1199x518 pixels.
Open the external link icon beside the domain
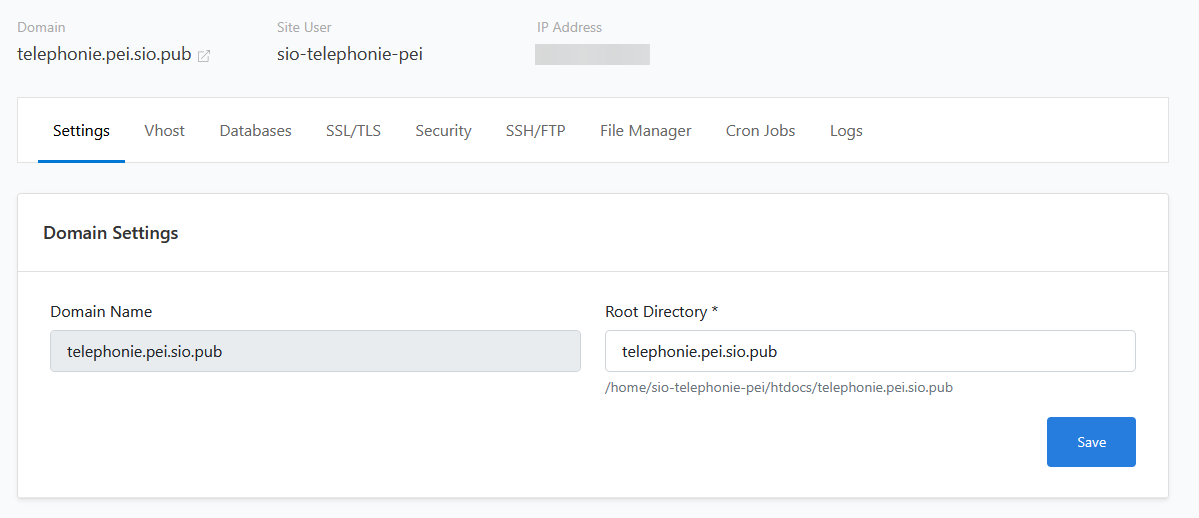point(204,56)
